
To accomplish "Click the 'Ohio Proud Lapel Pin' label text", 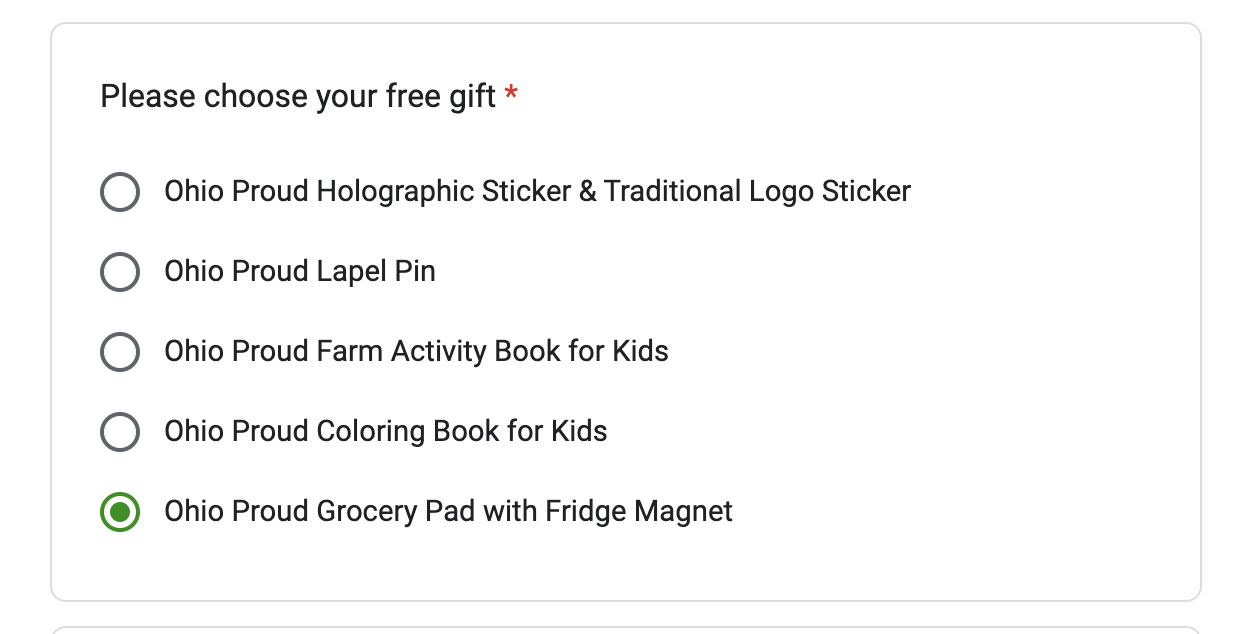I will tap(300, 272).
